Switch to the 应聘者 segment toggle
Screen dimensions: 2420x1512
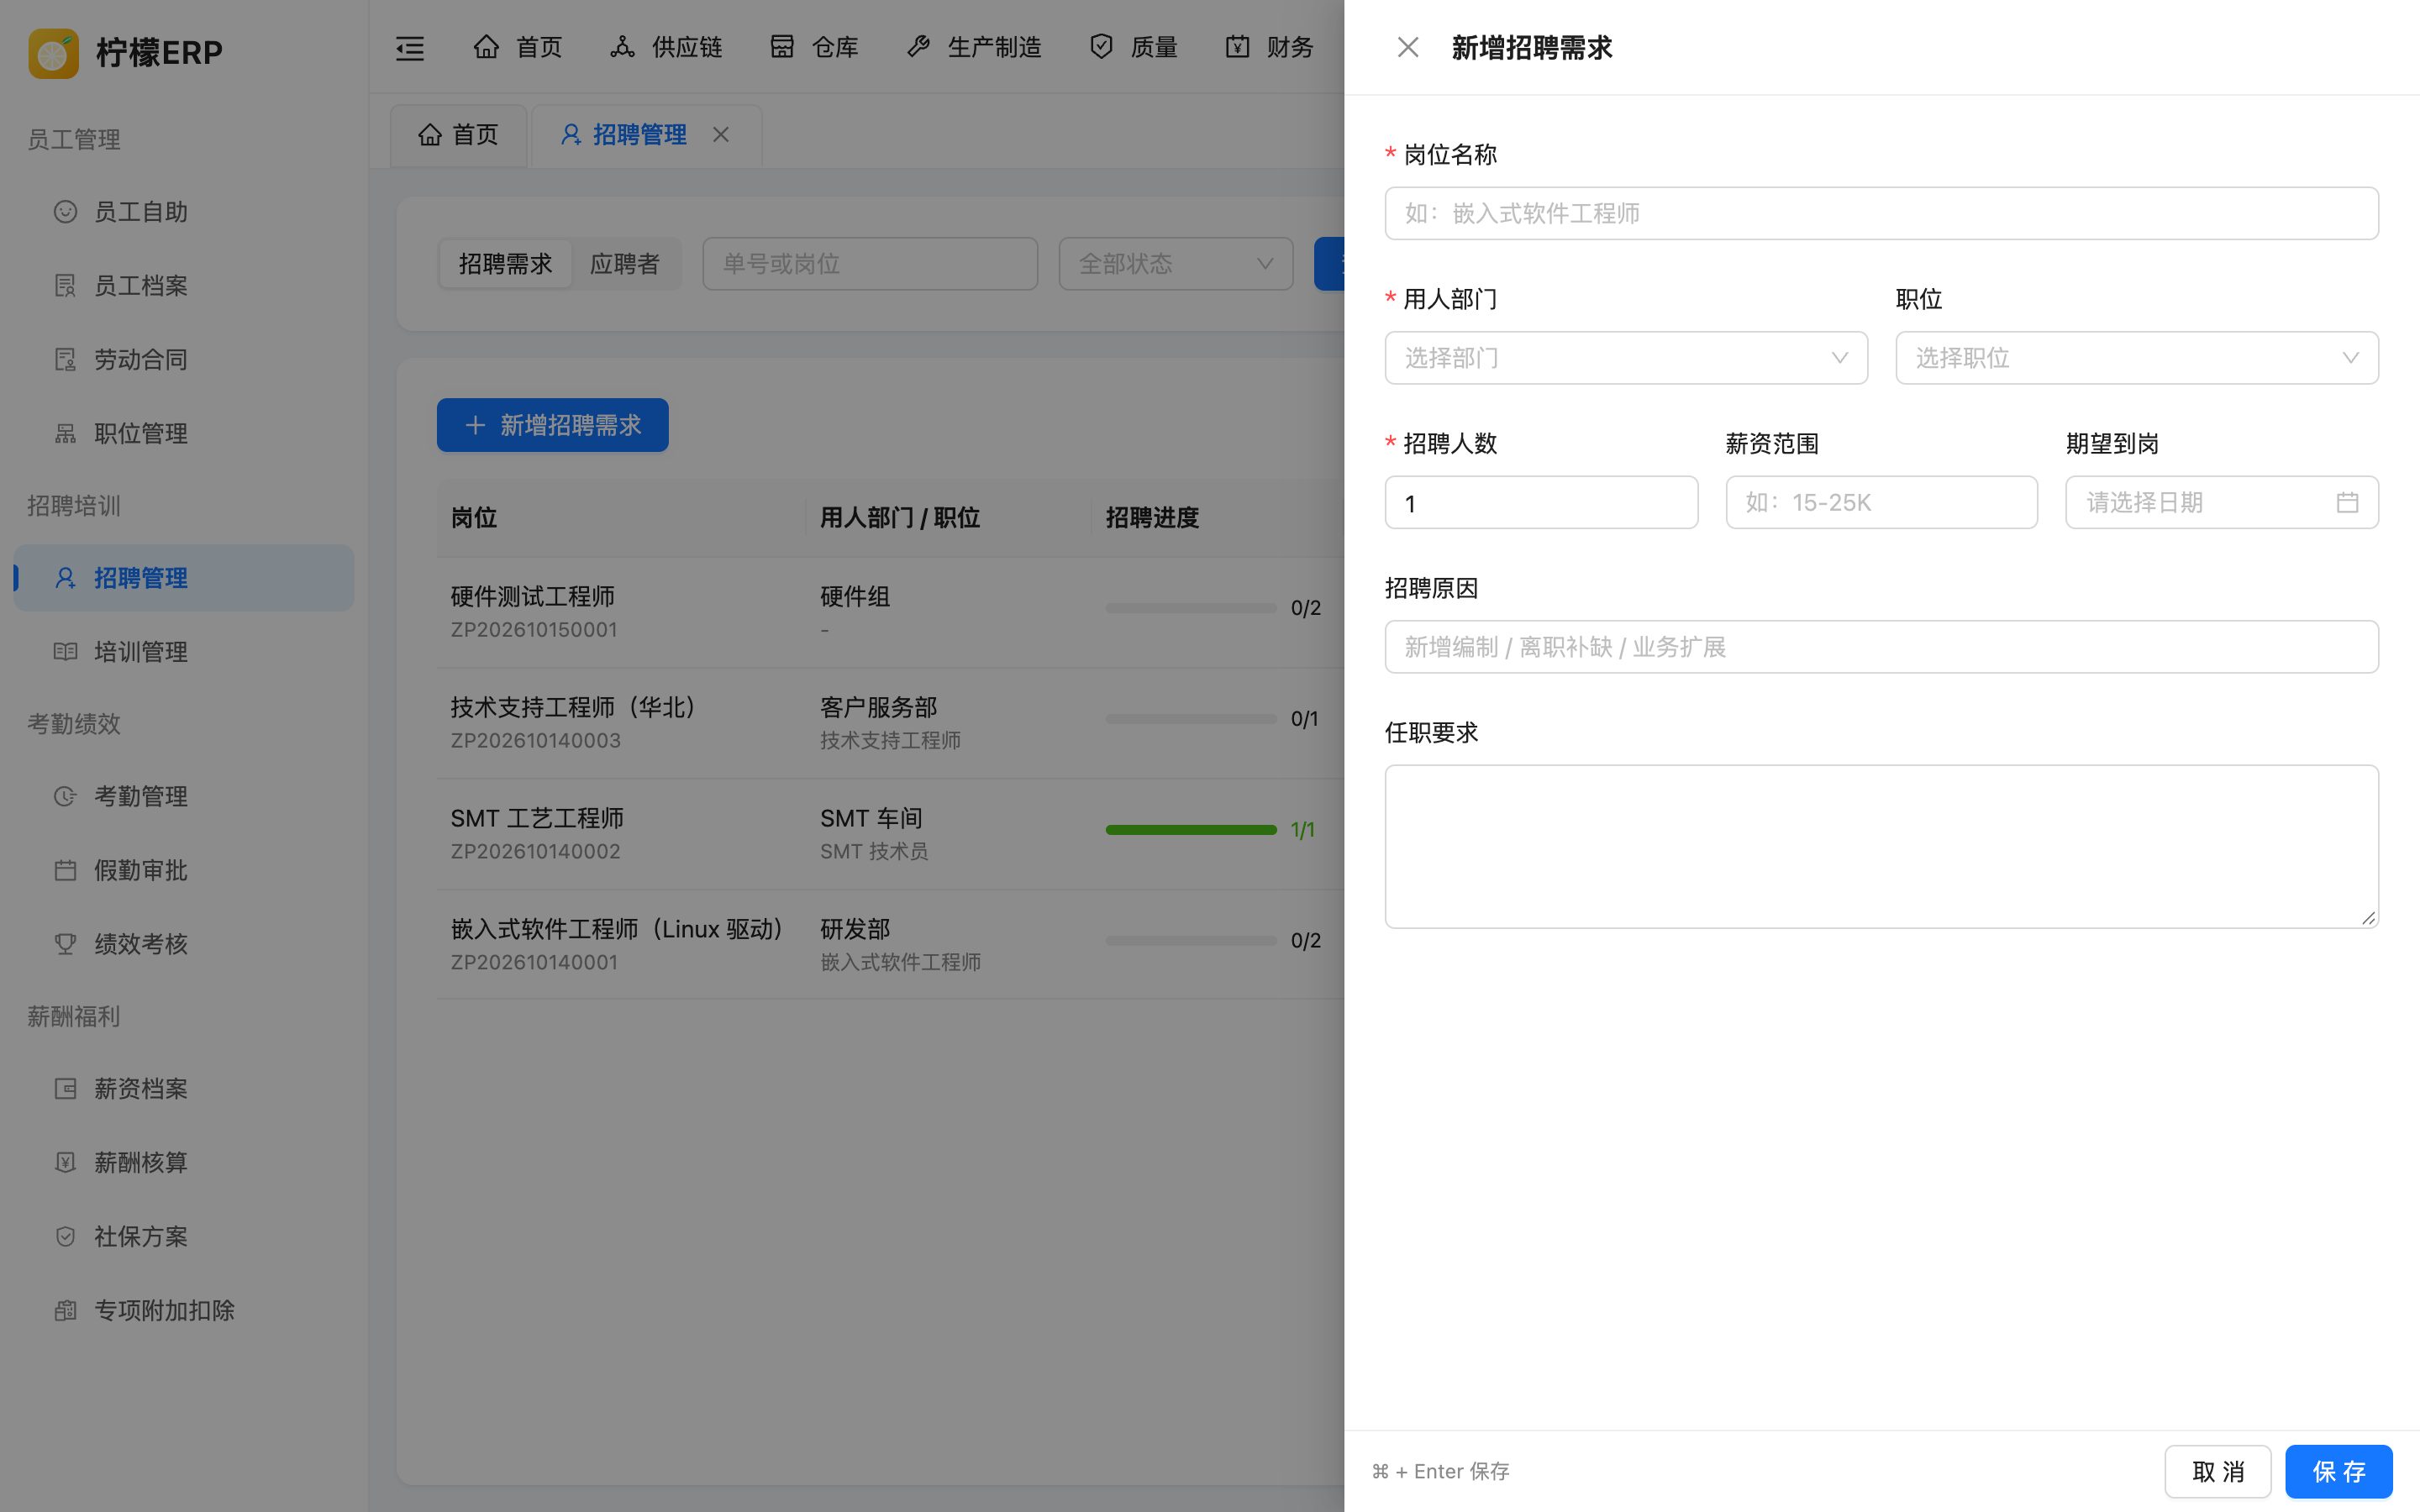tap(625, 264)
